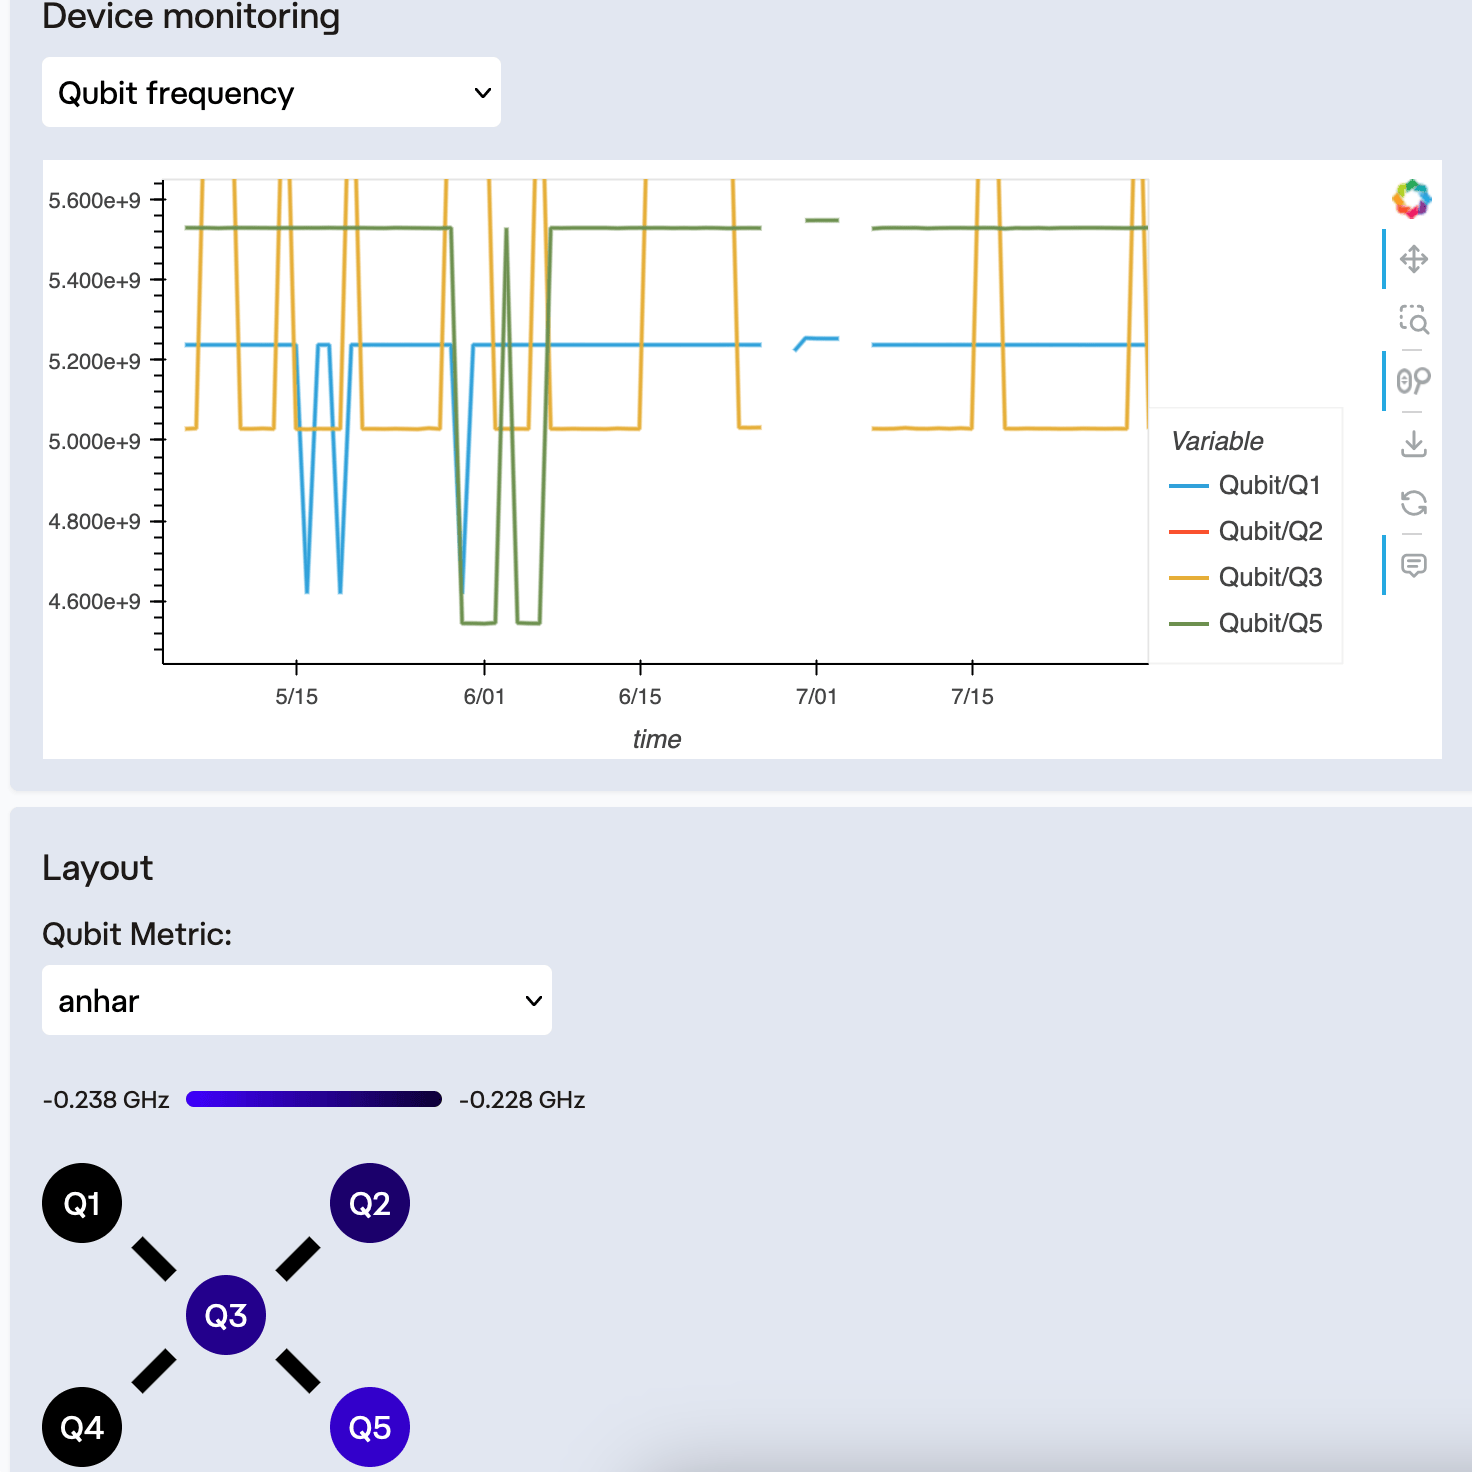The height and width of the screenshot is (1472, 1472).
Task: Select the Q1 qubit node
Action: 82,1203
